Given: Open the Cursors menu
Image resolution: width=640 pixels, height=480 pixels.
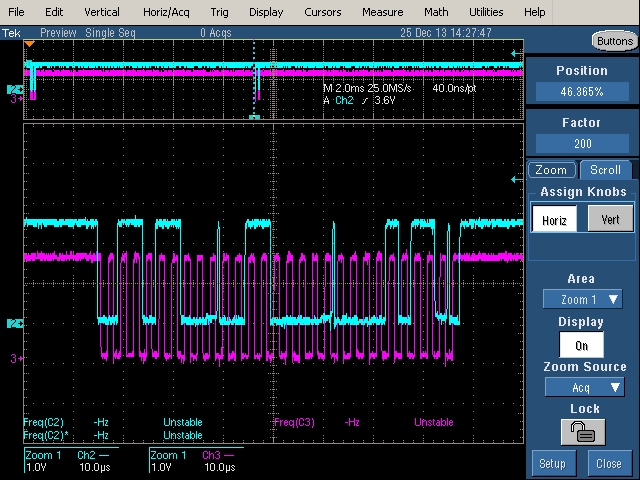Looking at the screenshot, I should [322, 12].
